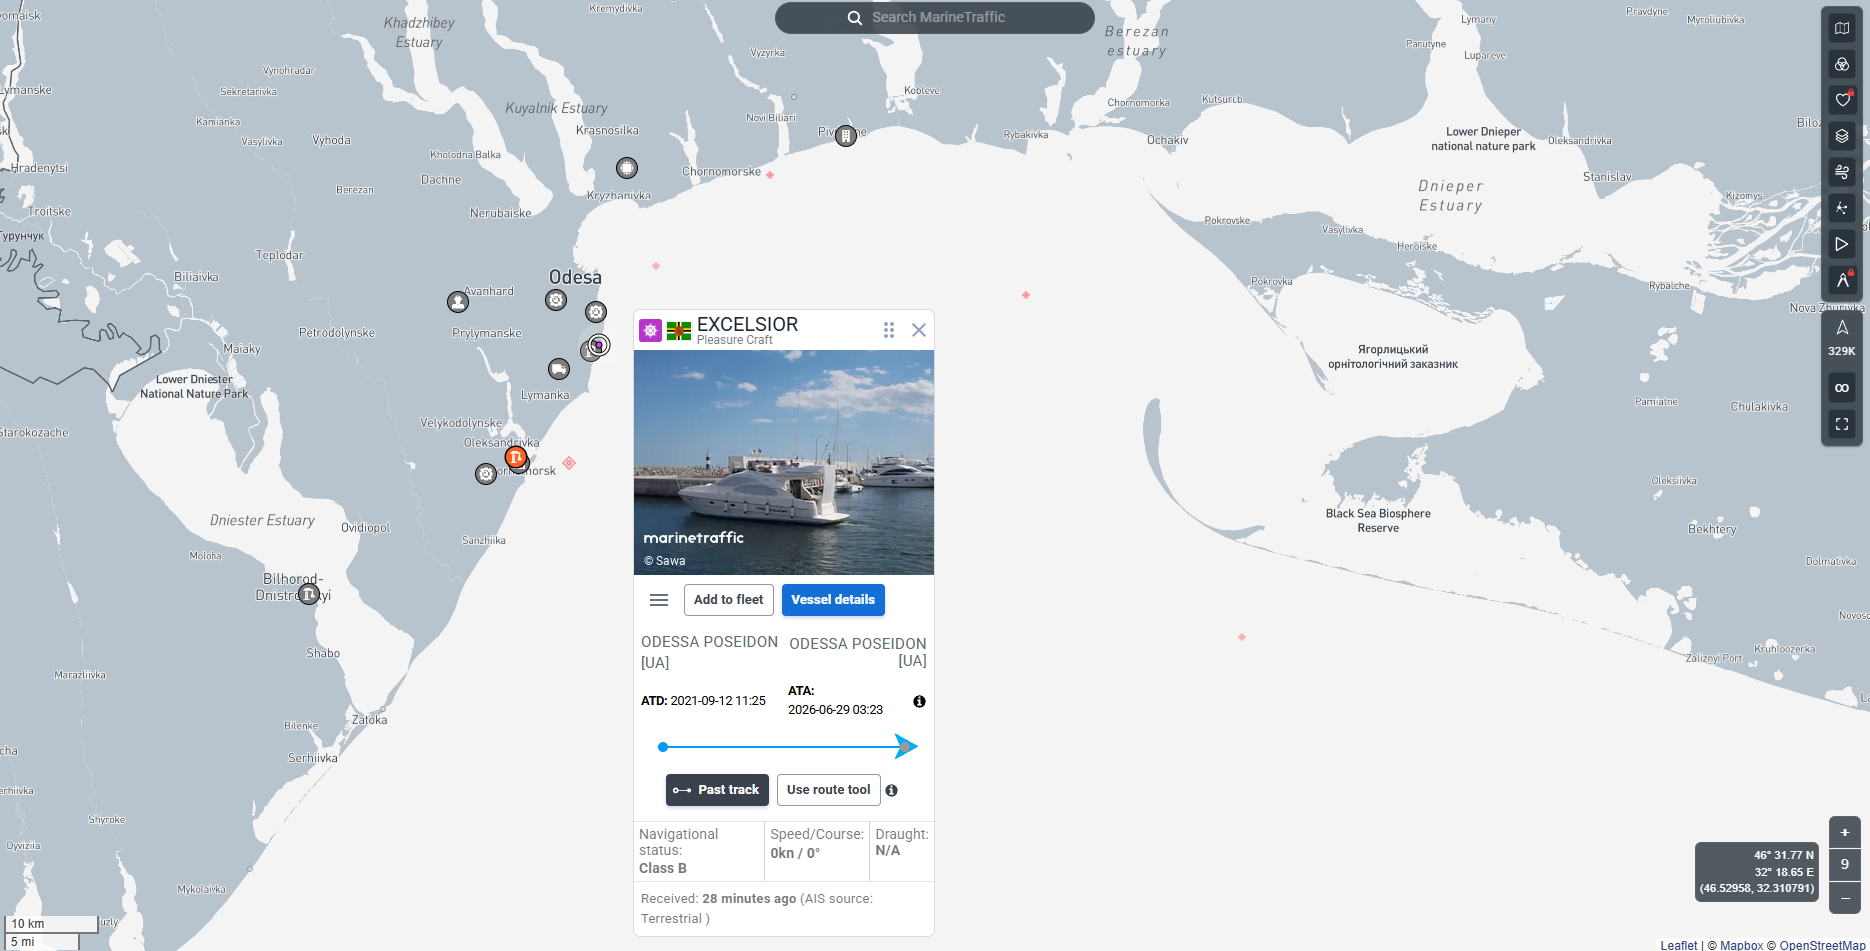This screenshot has width=1870, height=951.
Task: Open My Fleets heart icon
Action: click(1842, 100)
